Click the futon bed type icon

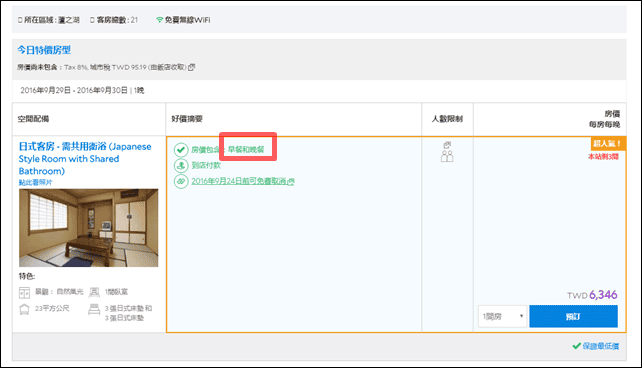tap(94, 309)
